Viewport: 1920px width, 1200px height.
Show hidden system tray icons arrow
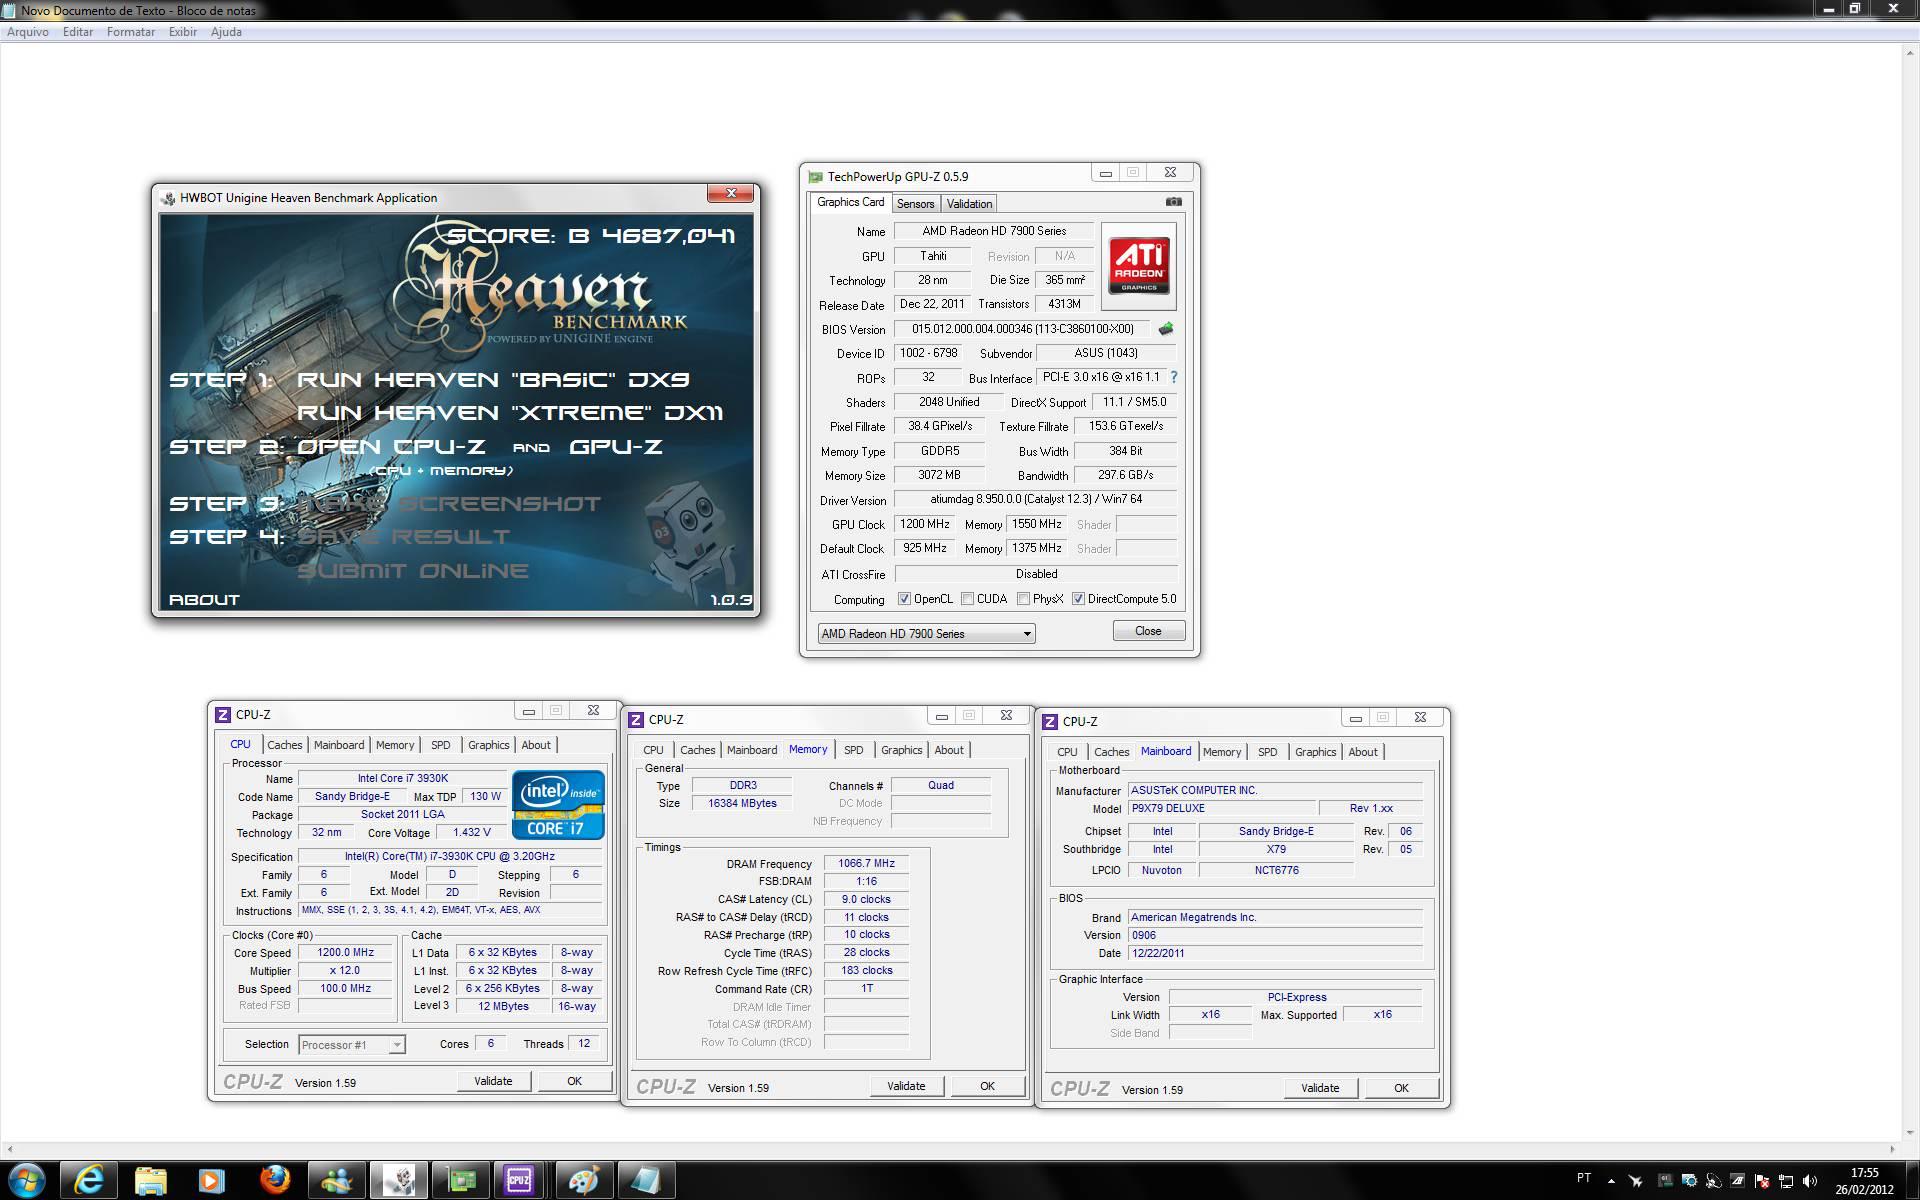tap(1609, 1181)
